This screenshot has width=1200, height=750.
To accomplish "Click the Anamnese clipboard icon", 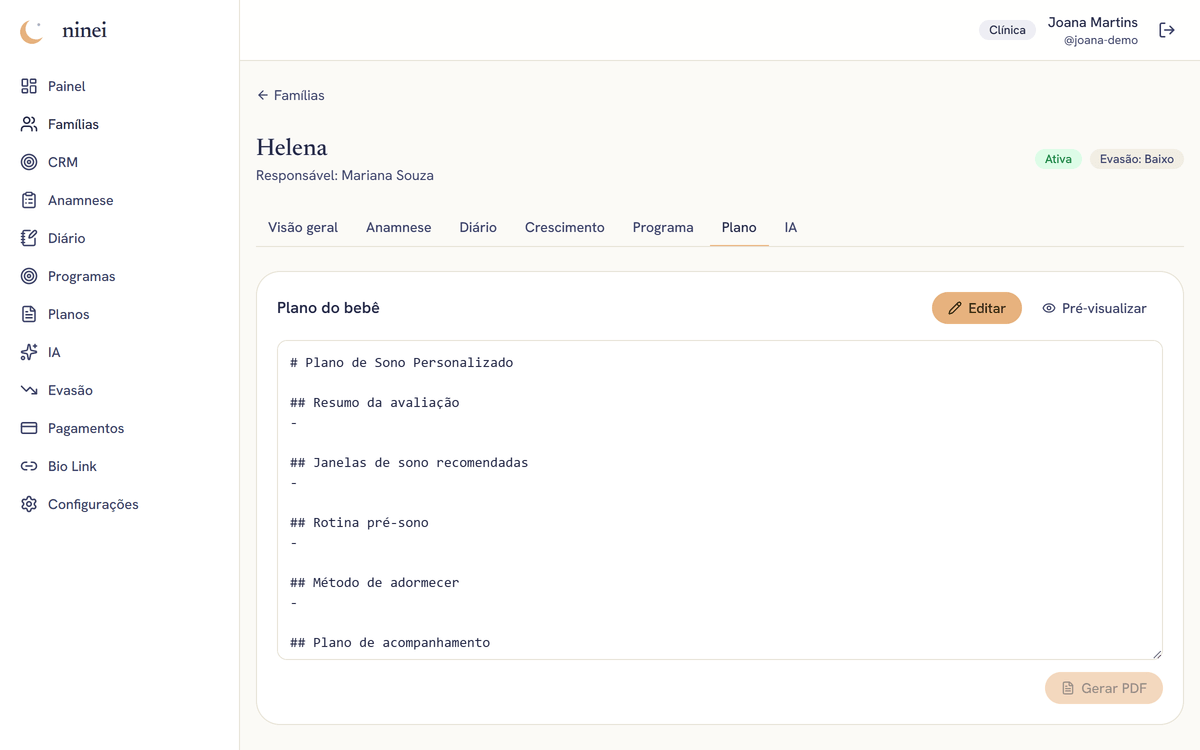I will pyautogui.click(x=29, y=200).
